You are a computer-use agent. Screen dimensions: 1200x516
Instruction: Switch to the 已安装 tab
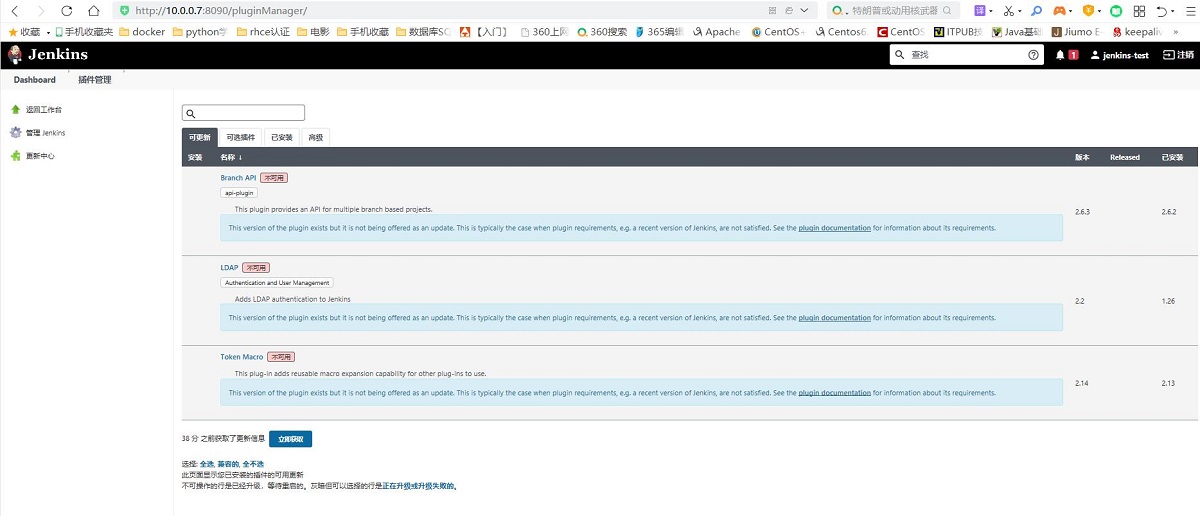[x=282, y=137]
